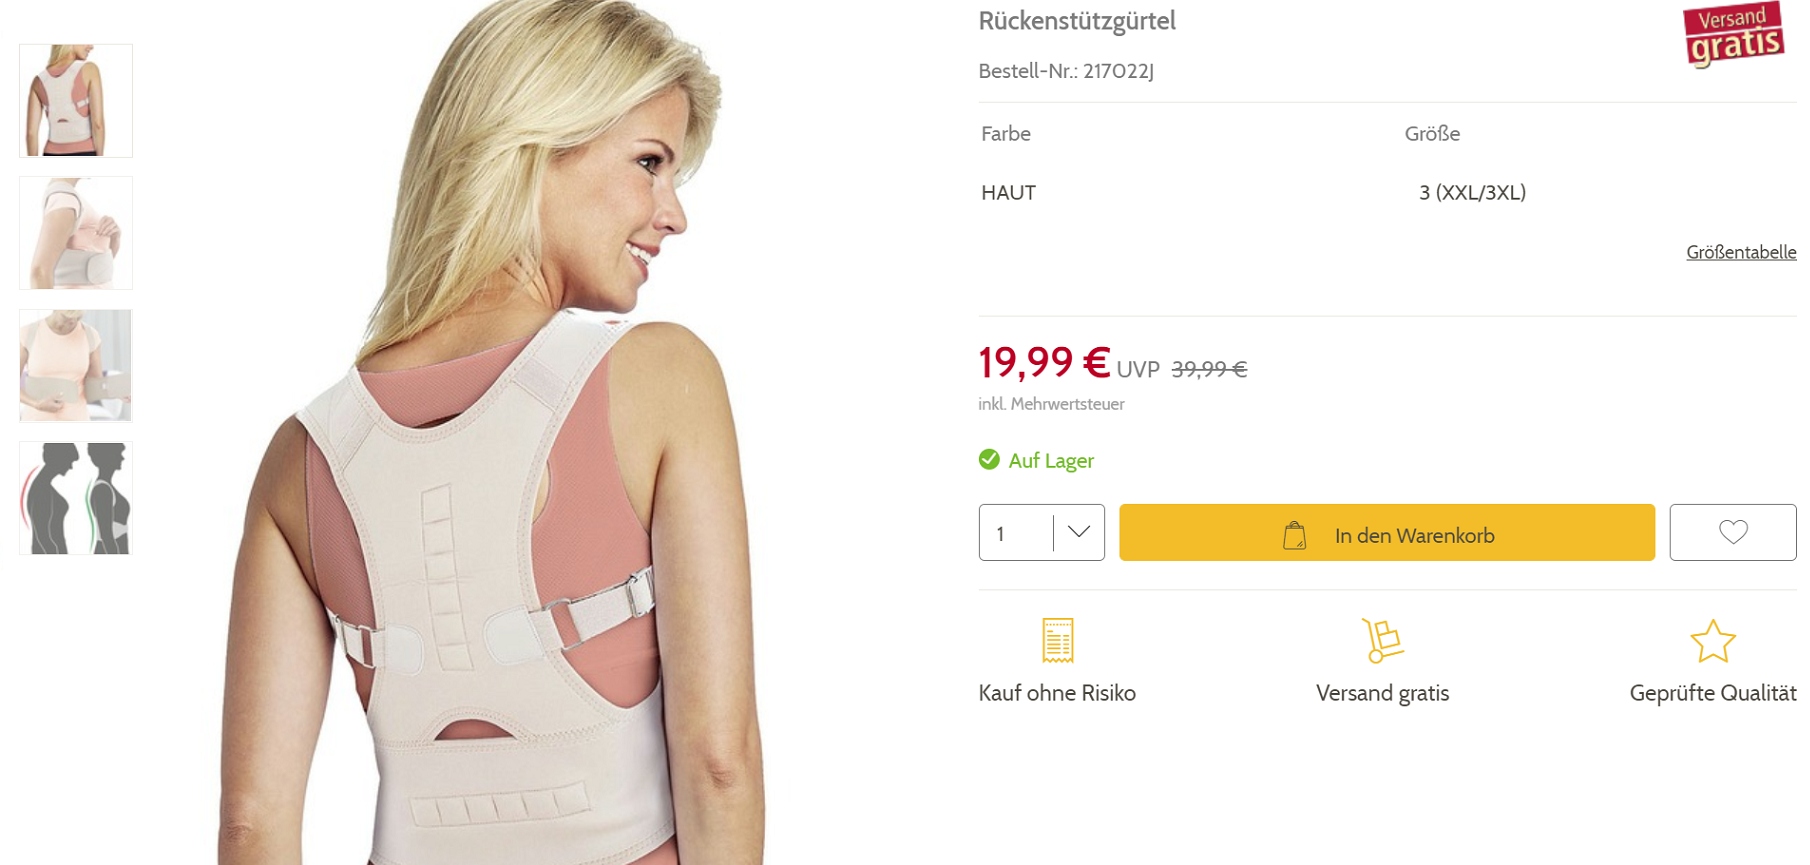The width and height of the screenshot is (1810, 865).
Task: Click the Geprüfte Qualität star icon
Action: [1712, 641]
